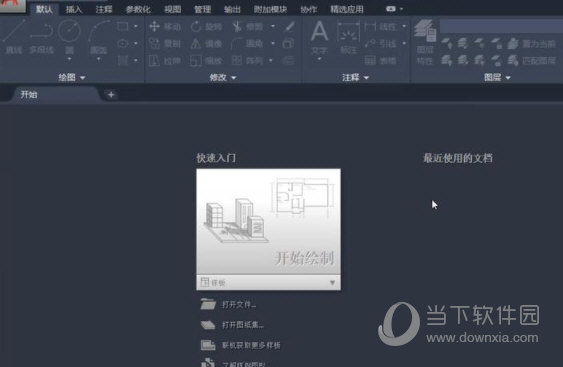This screenshot has width=563, height=367.
Task: Activate the Array (阵列) tool
Action: coord(248,60)
